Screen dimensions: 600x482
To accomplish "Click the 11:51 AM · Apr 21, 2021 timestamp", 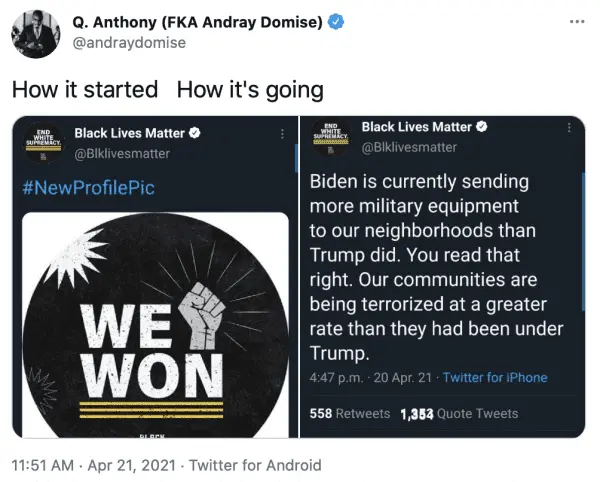I will tap(92, 465).
